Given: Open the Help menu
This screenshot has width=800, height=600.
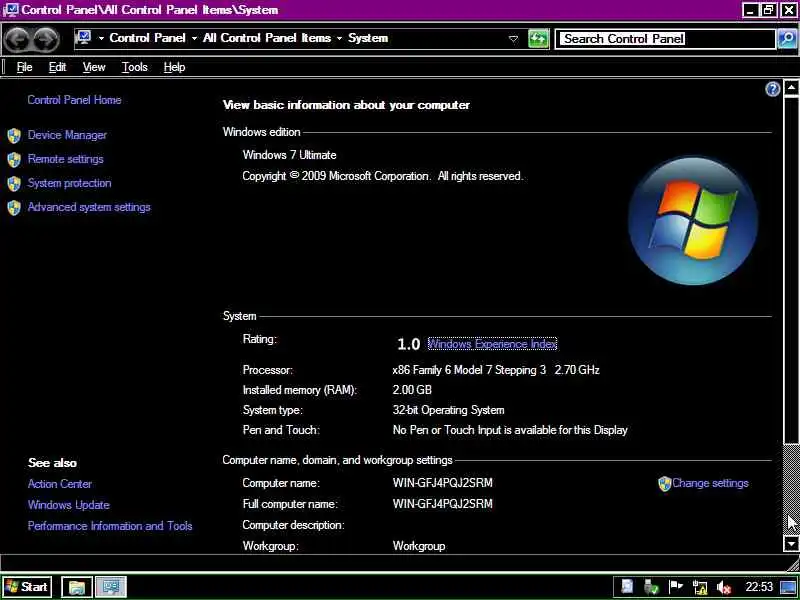Looking at the screenshot, I should 174,67.
